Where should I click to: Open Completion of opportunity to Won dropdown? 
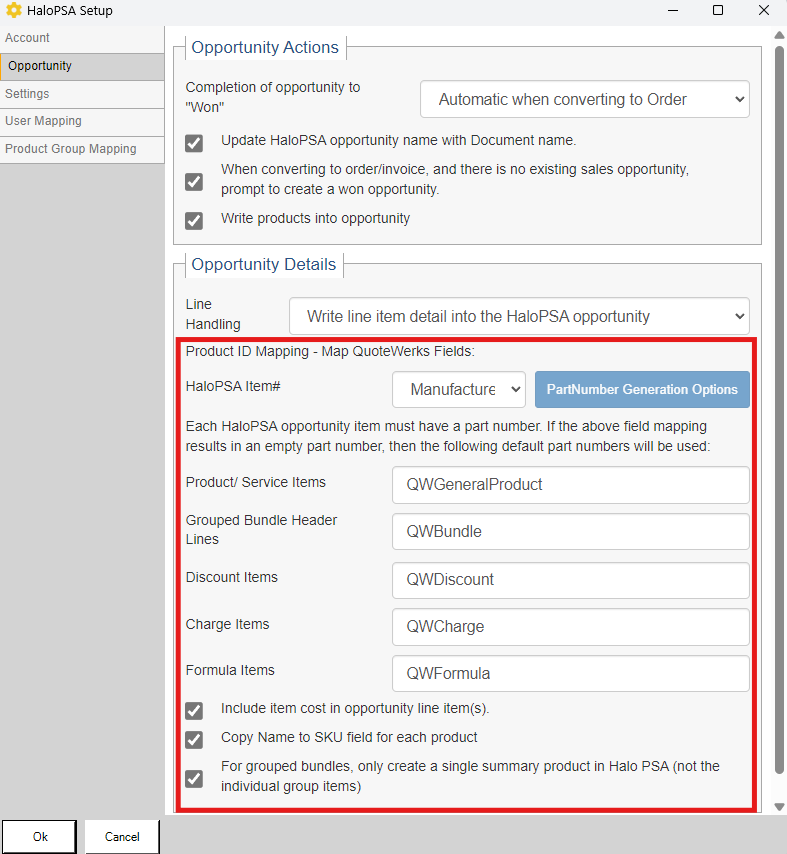tap(584, 100)
